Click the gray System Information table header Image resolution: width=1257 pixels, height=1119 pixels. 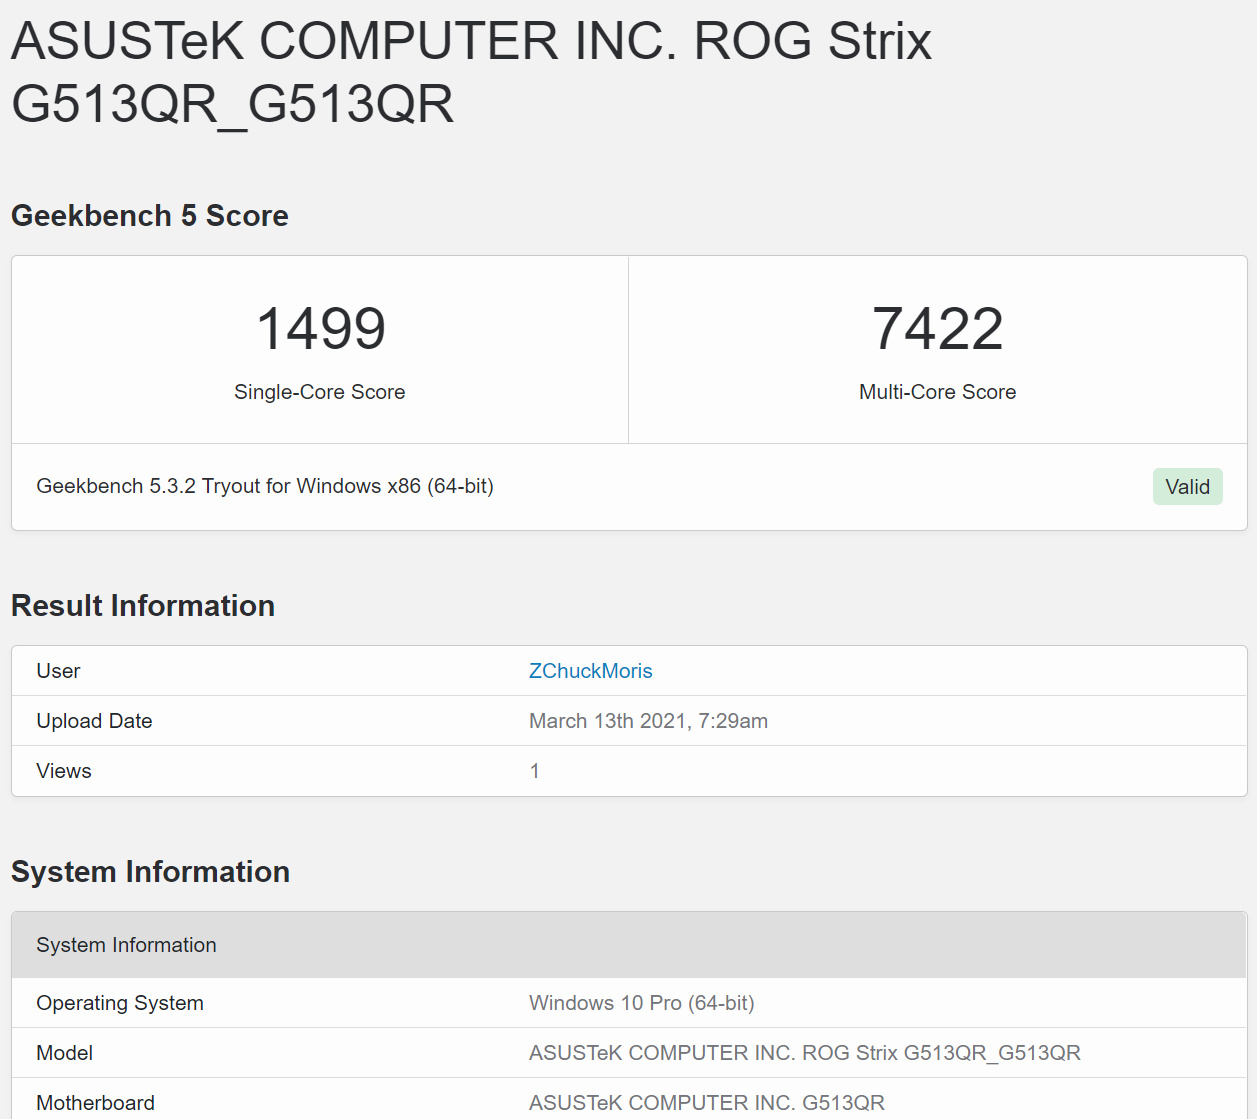(629, 945)
